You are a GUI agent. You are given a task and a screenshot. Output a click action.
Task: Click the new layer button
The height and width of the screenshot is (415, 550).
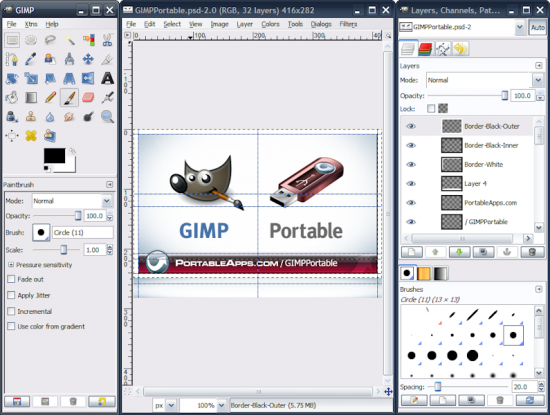tap(411, 252)
